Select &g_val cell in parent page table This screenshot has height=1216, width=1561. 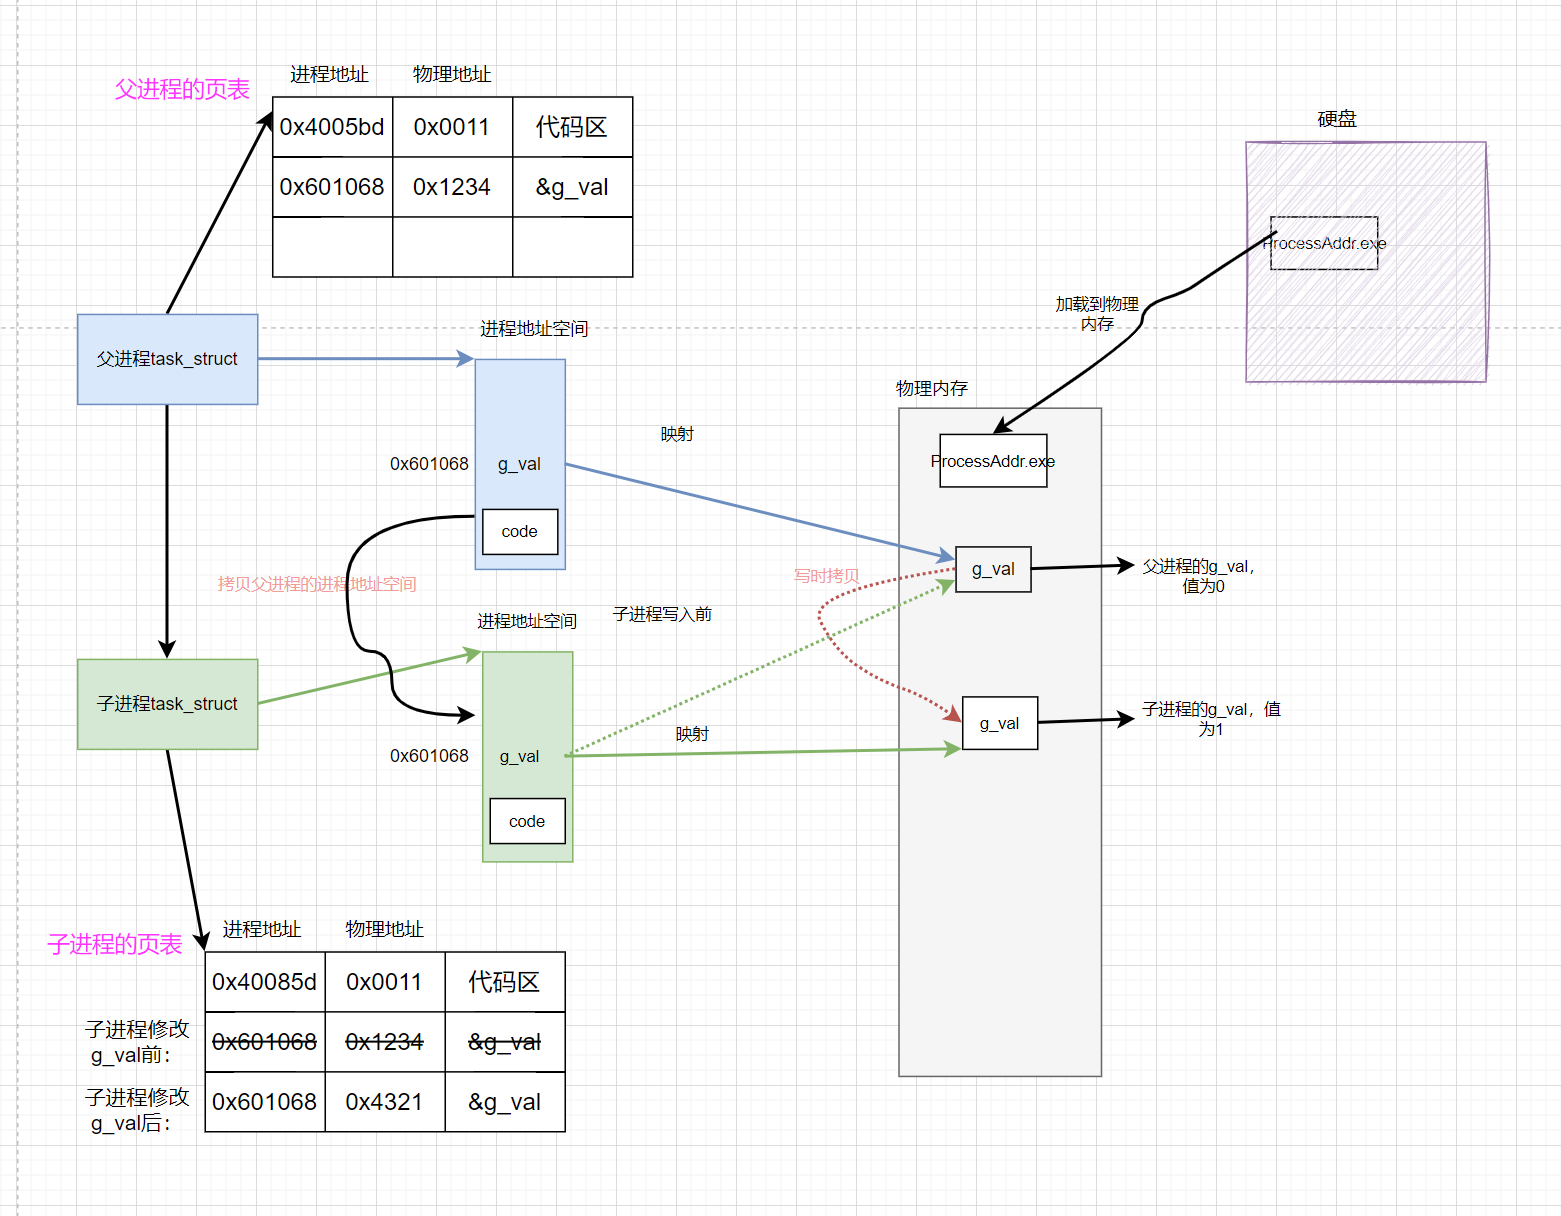(x=572, y=187)
